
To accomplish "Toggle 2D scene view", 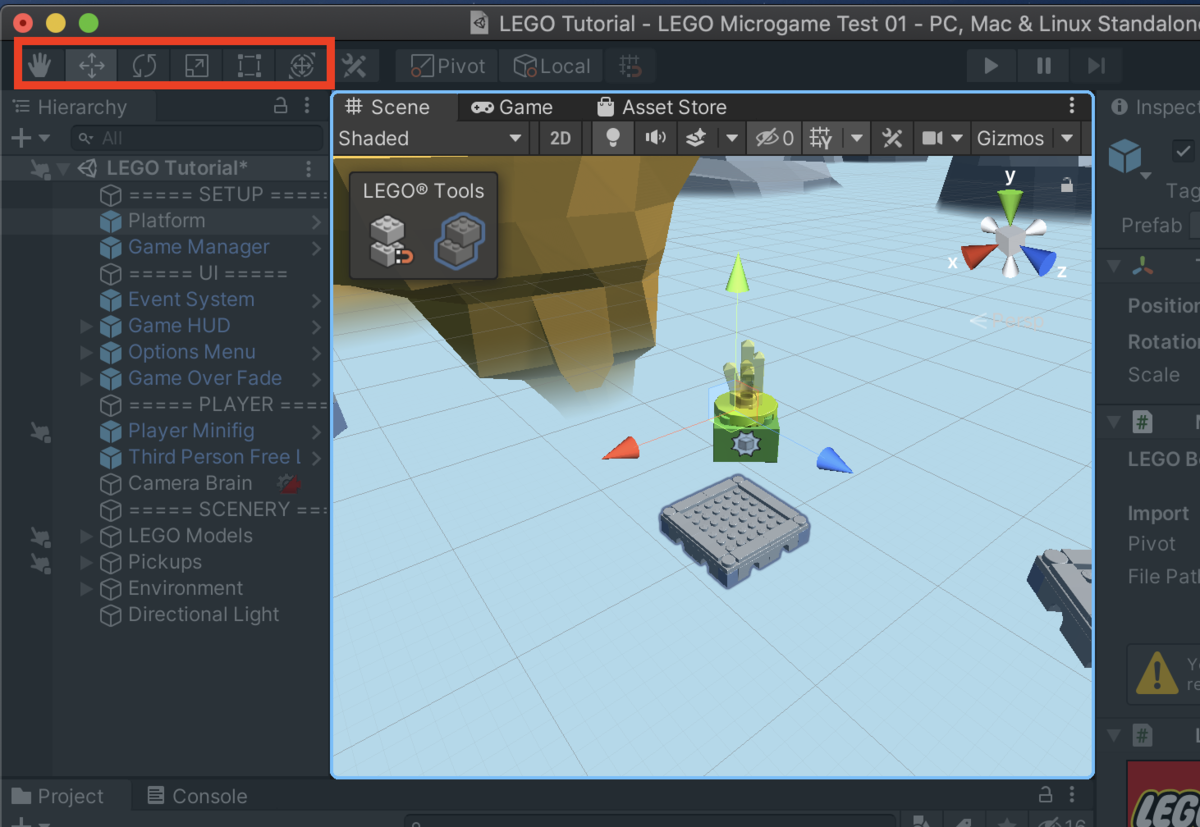I will [560, 138].
